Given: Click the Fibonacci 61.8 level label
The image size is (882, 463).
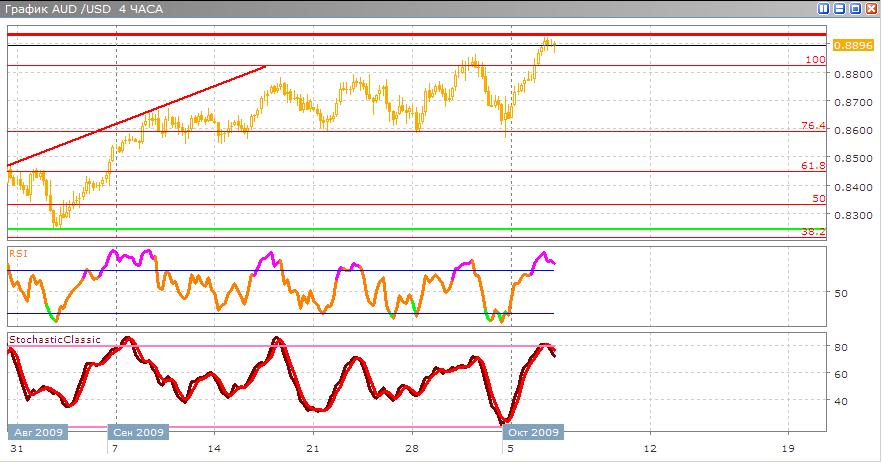Looking at the screenshot, I should point(813,166).
